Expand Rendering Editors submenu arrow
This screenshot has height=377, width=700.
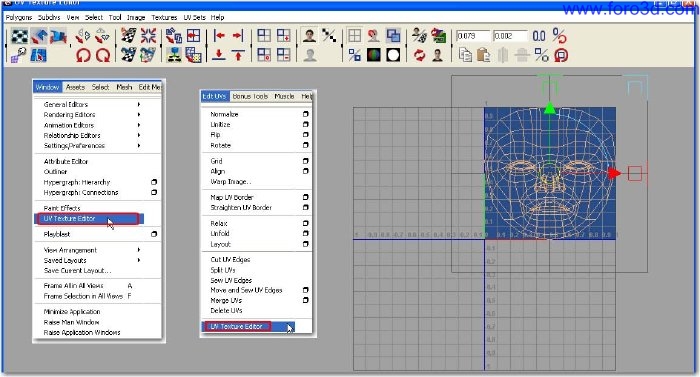pos(139,114)
